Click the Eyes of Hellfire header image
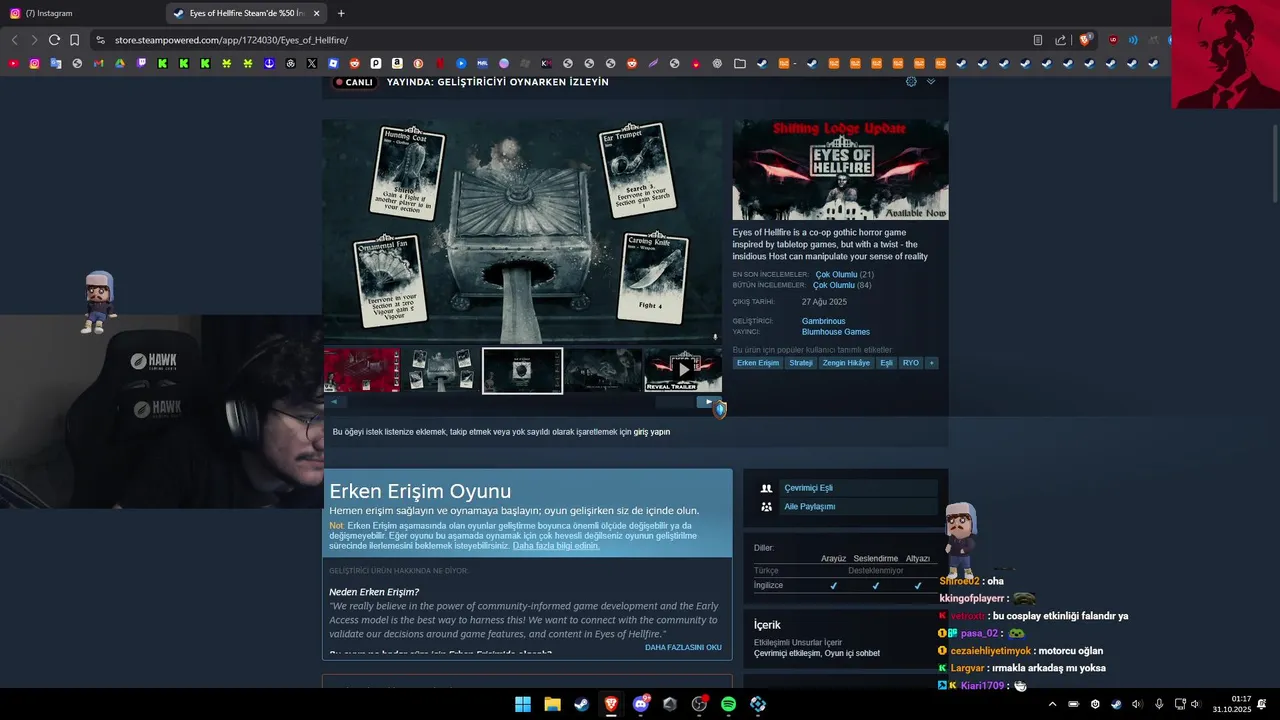1280x720 pixels. (x=840, y=170)
